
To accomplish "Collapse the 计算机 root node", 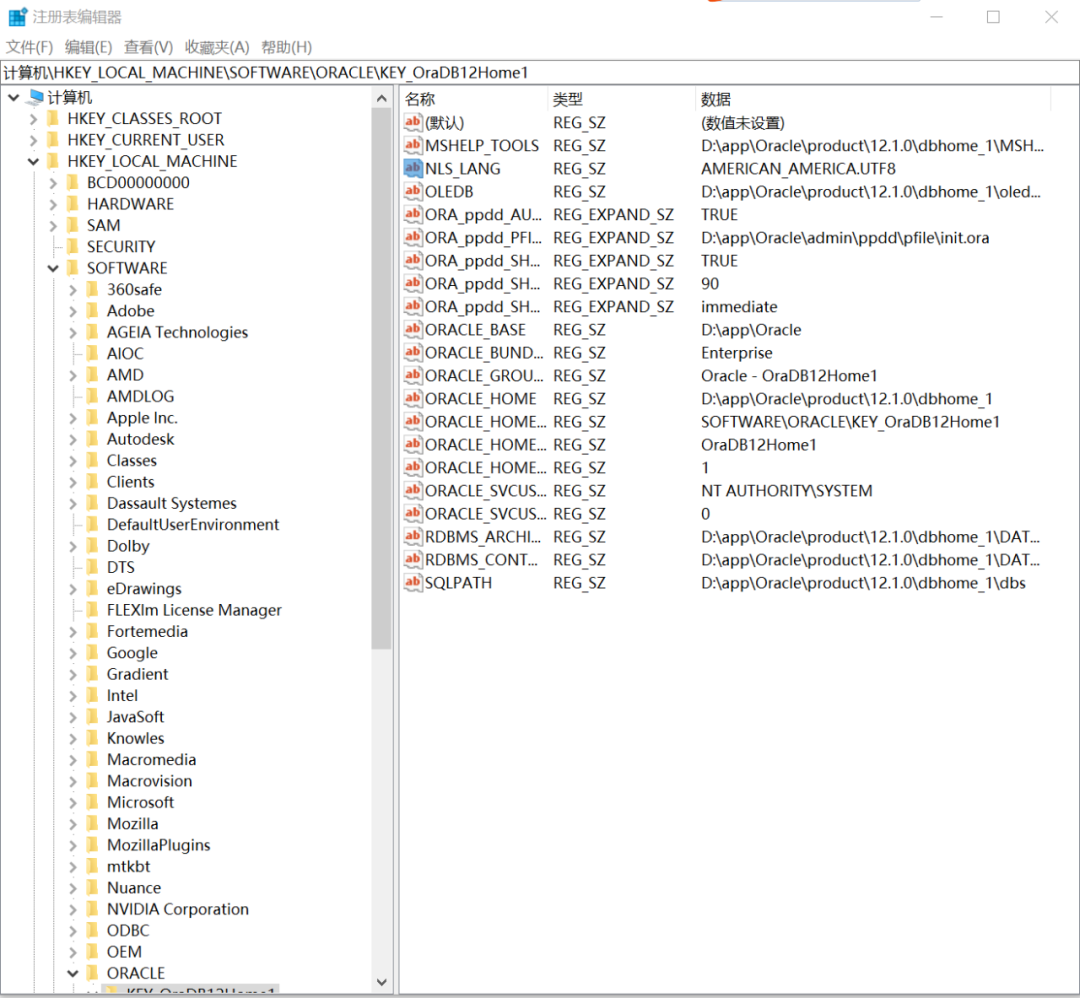I will (13, 98).
